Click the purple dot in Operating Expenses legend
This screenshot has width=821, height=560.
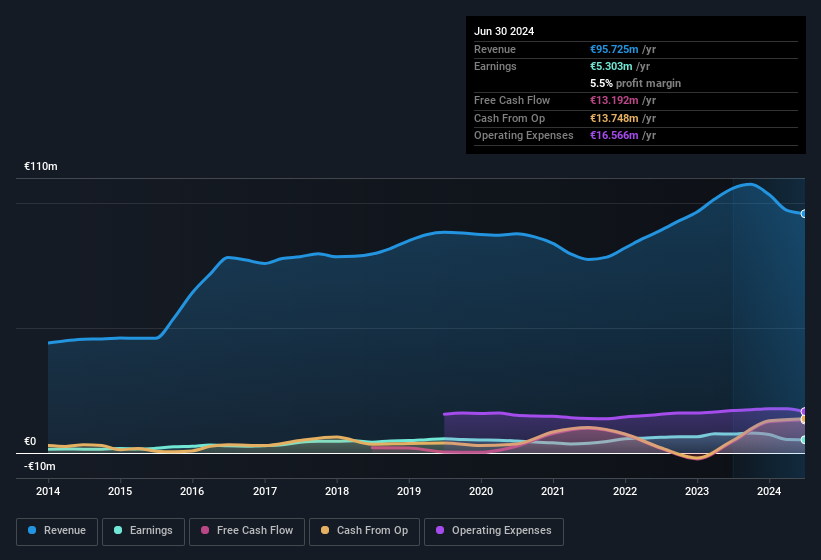[440, 530]
